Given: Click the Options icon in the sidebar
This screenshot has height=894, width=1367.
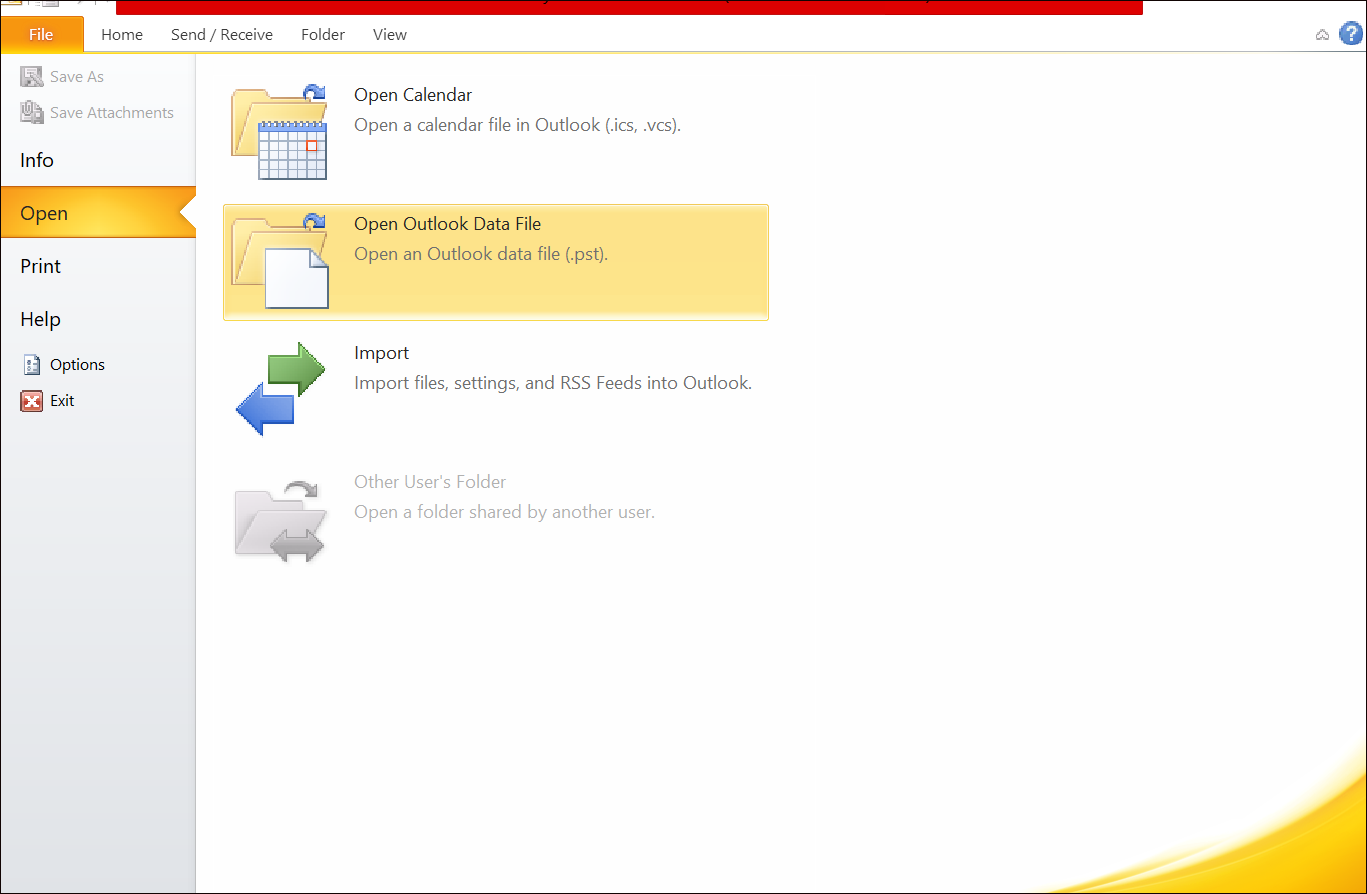Looking at the screenshot, I should (x=32, y=365).
